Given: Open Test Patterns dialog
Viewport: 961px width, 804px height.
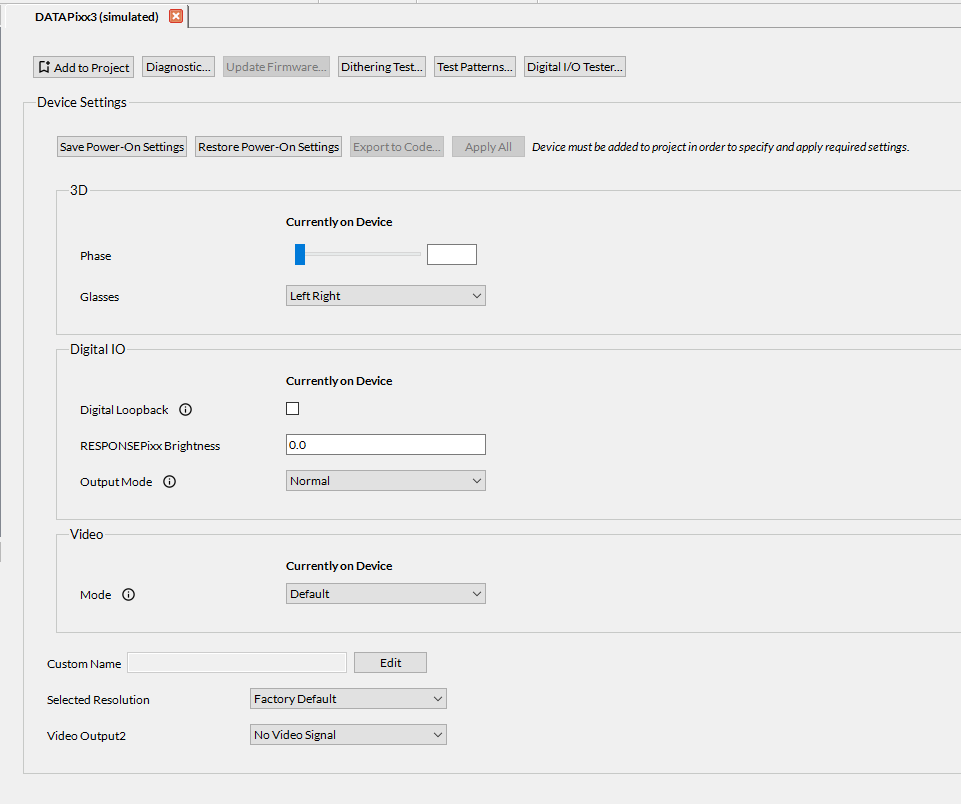Looking at the screenshot, I should (475, 67).
